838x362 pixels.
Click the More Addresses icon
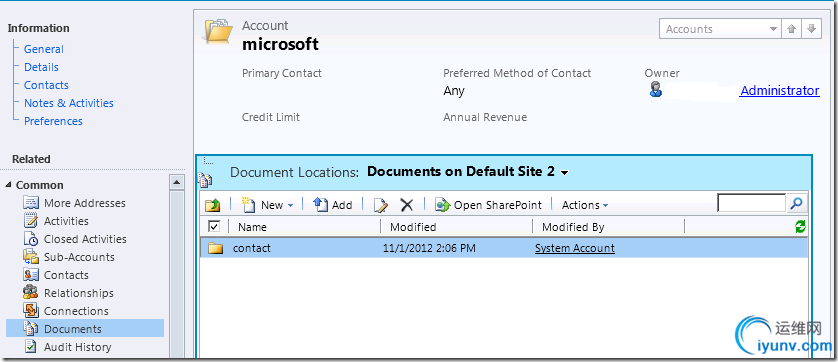click(x=31, y=203)
